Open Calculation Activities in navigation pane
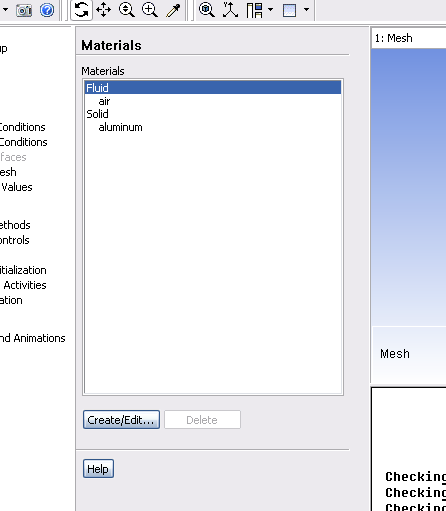 coord(24,285)
